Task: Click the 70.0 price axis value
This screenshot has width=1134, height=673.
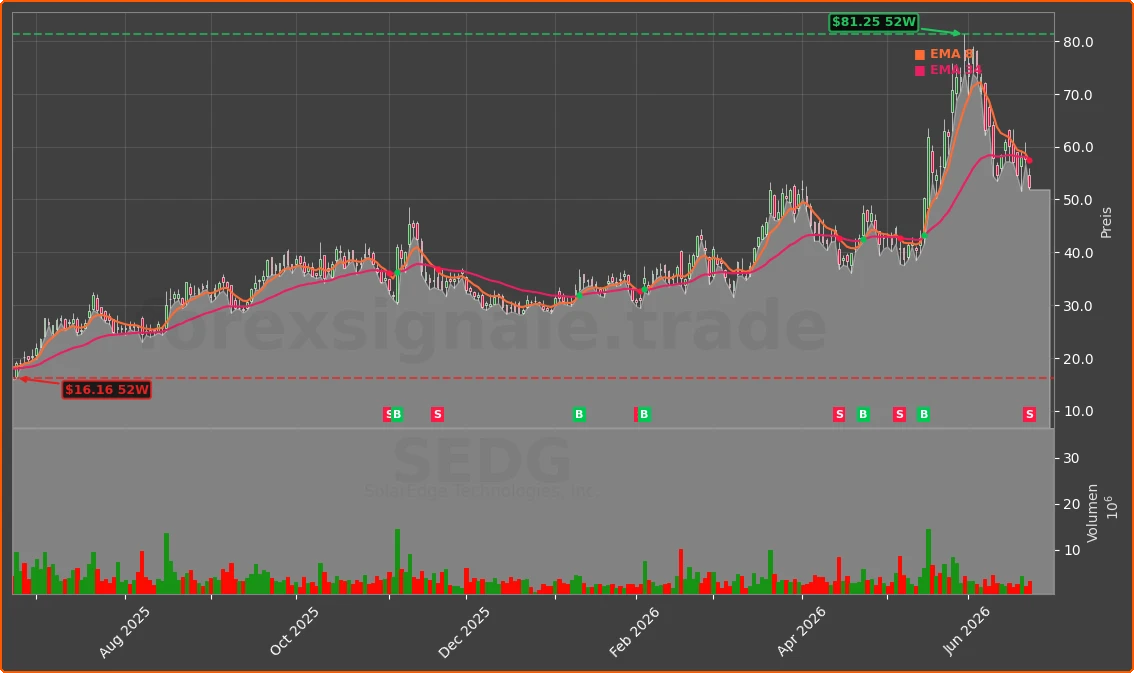Action: tap(1078, 95)
